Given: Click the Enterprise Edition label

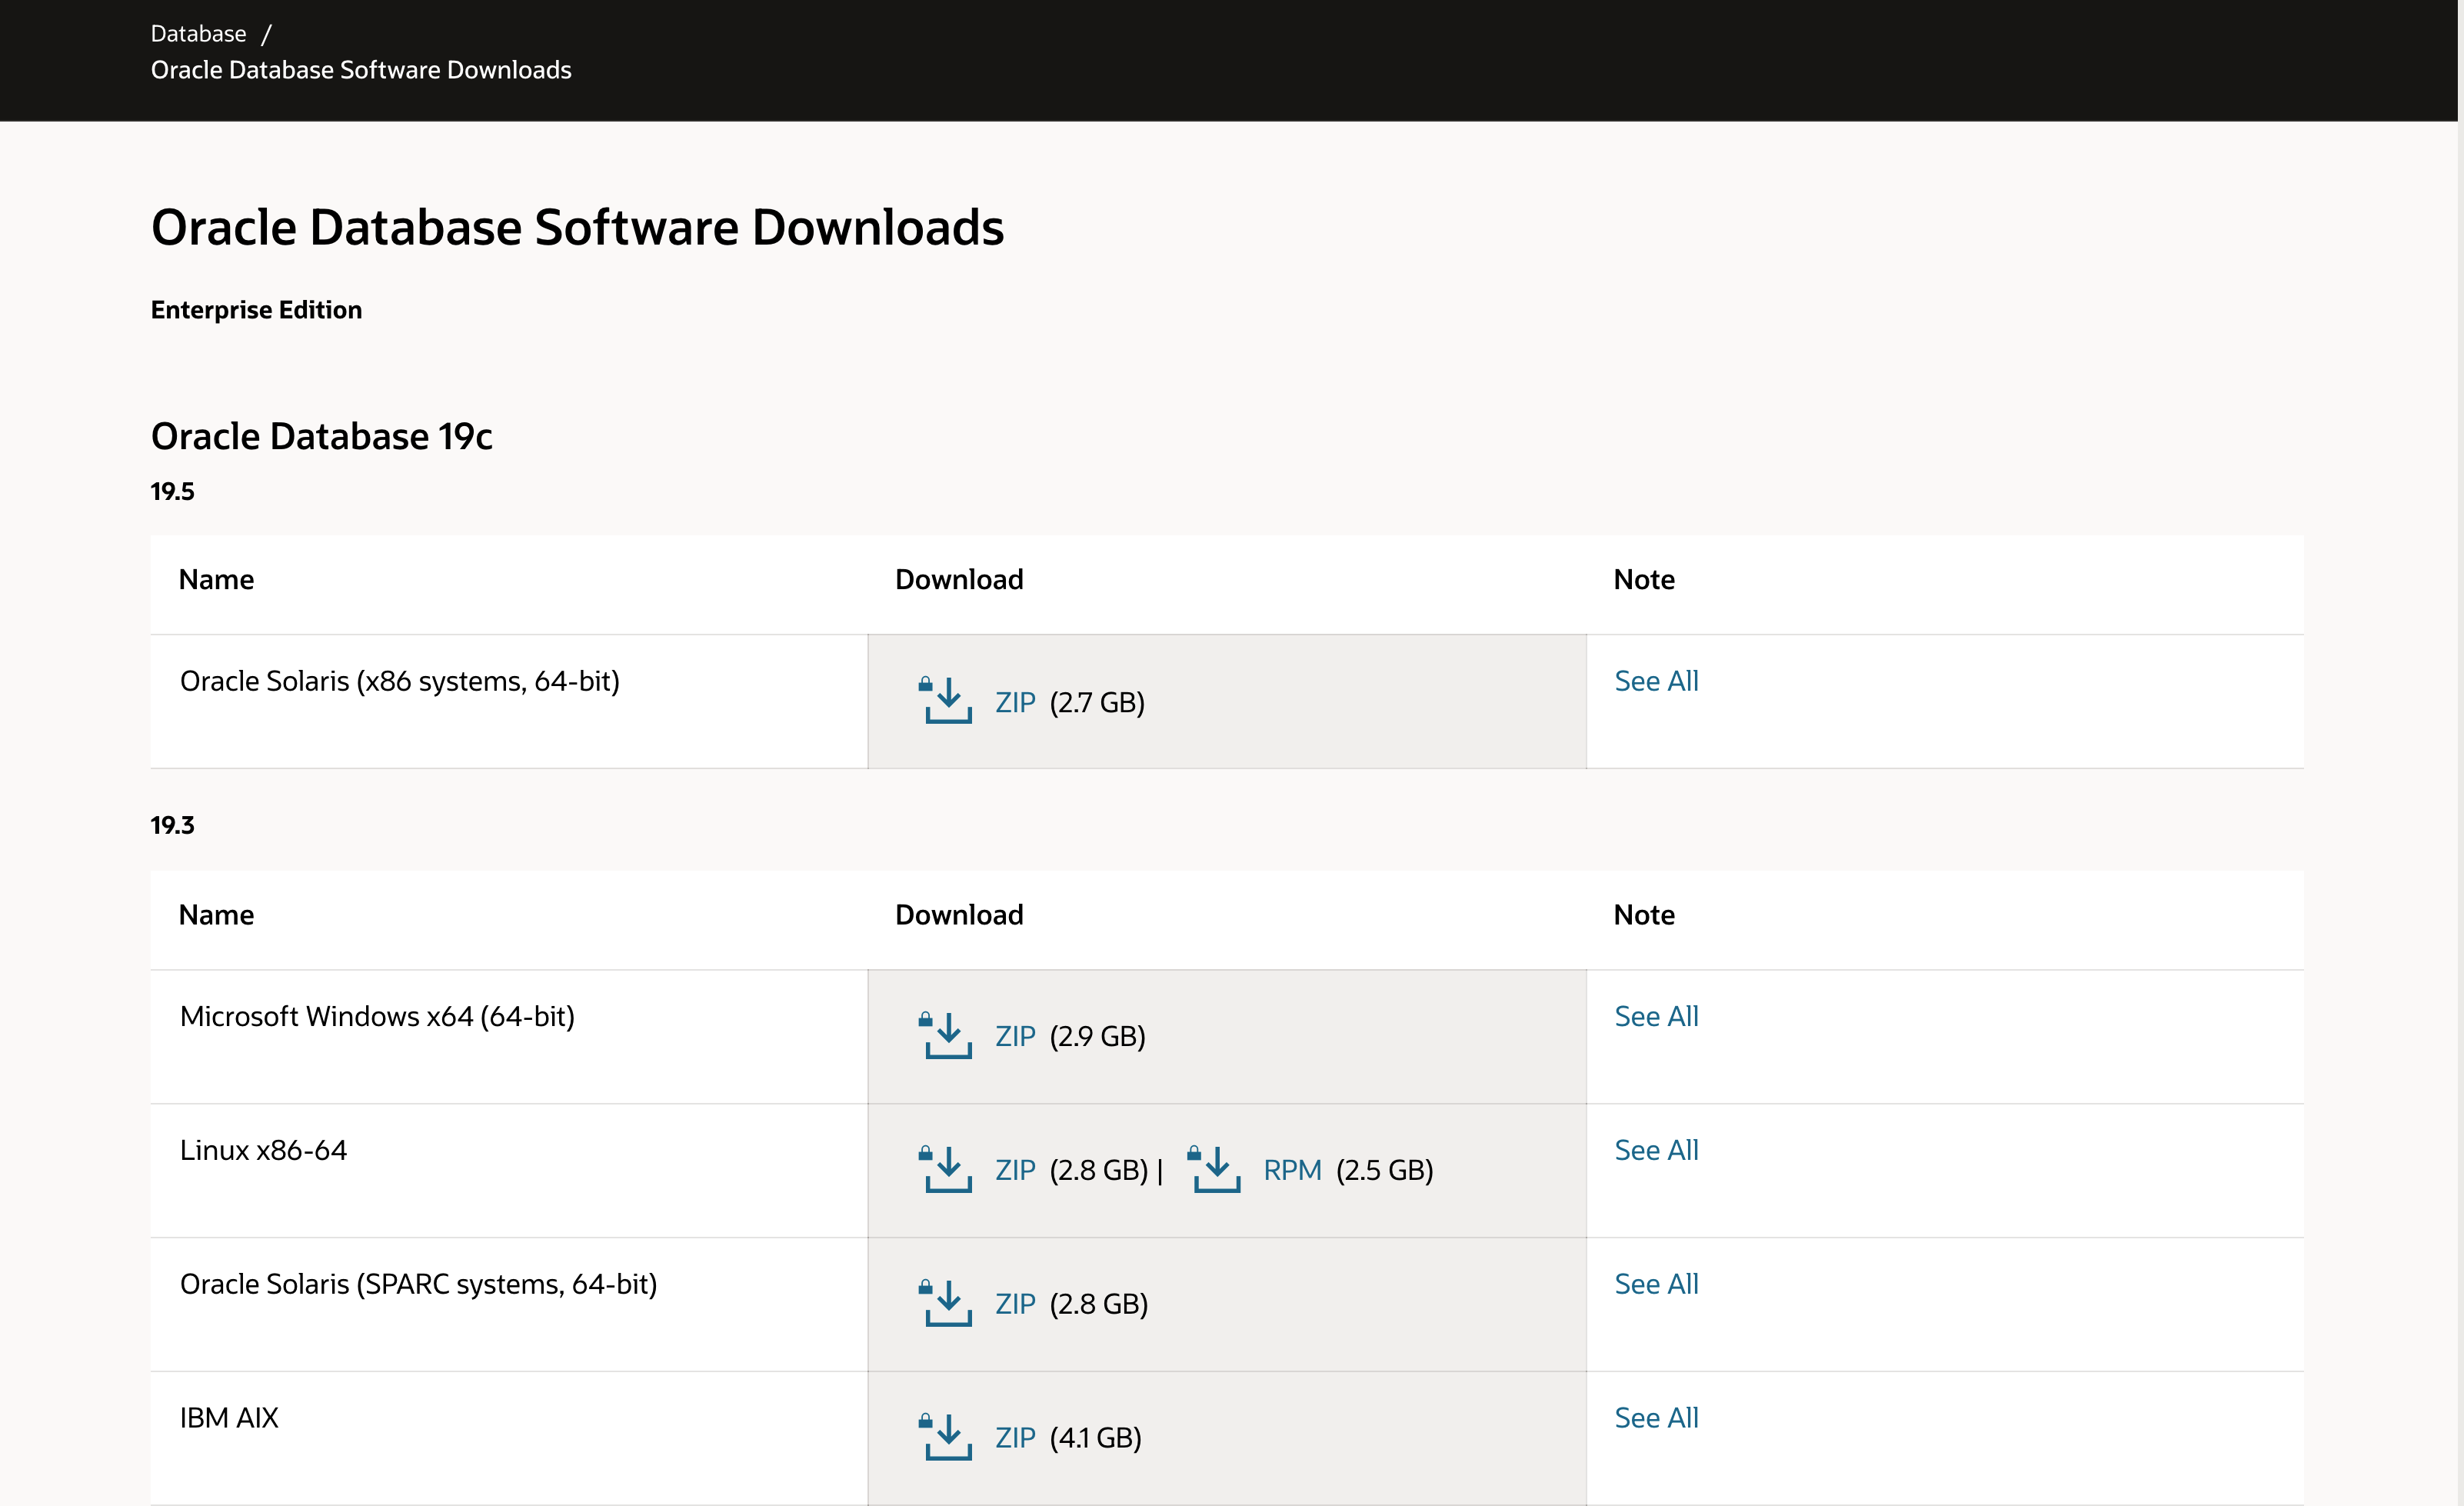Looking at the screenshot, I should coord(256,310).
